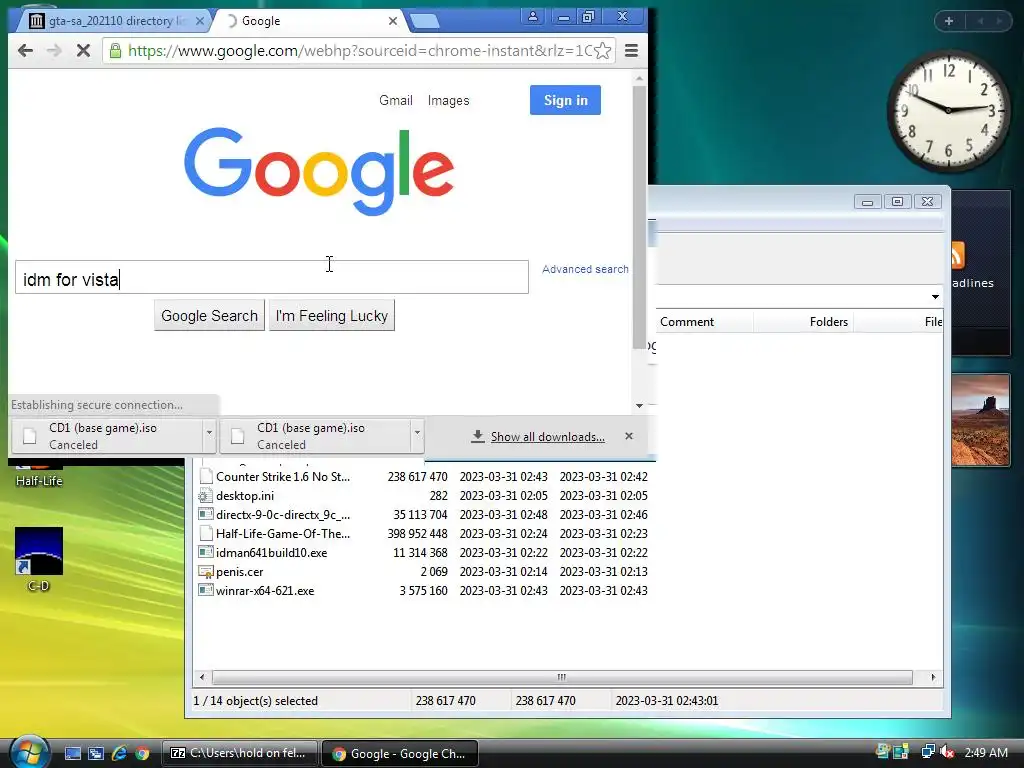Viewport: 1024px width, 768px height.
Task: Stop loading the page with the X button
Action: pyautogui.click(x=83, y=51)
